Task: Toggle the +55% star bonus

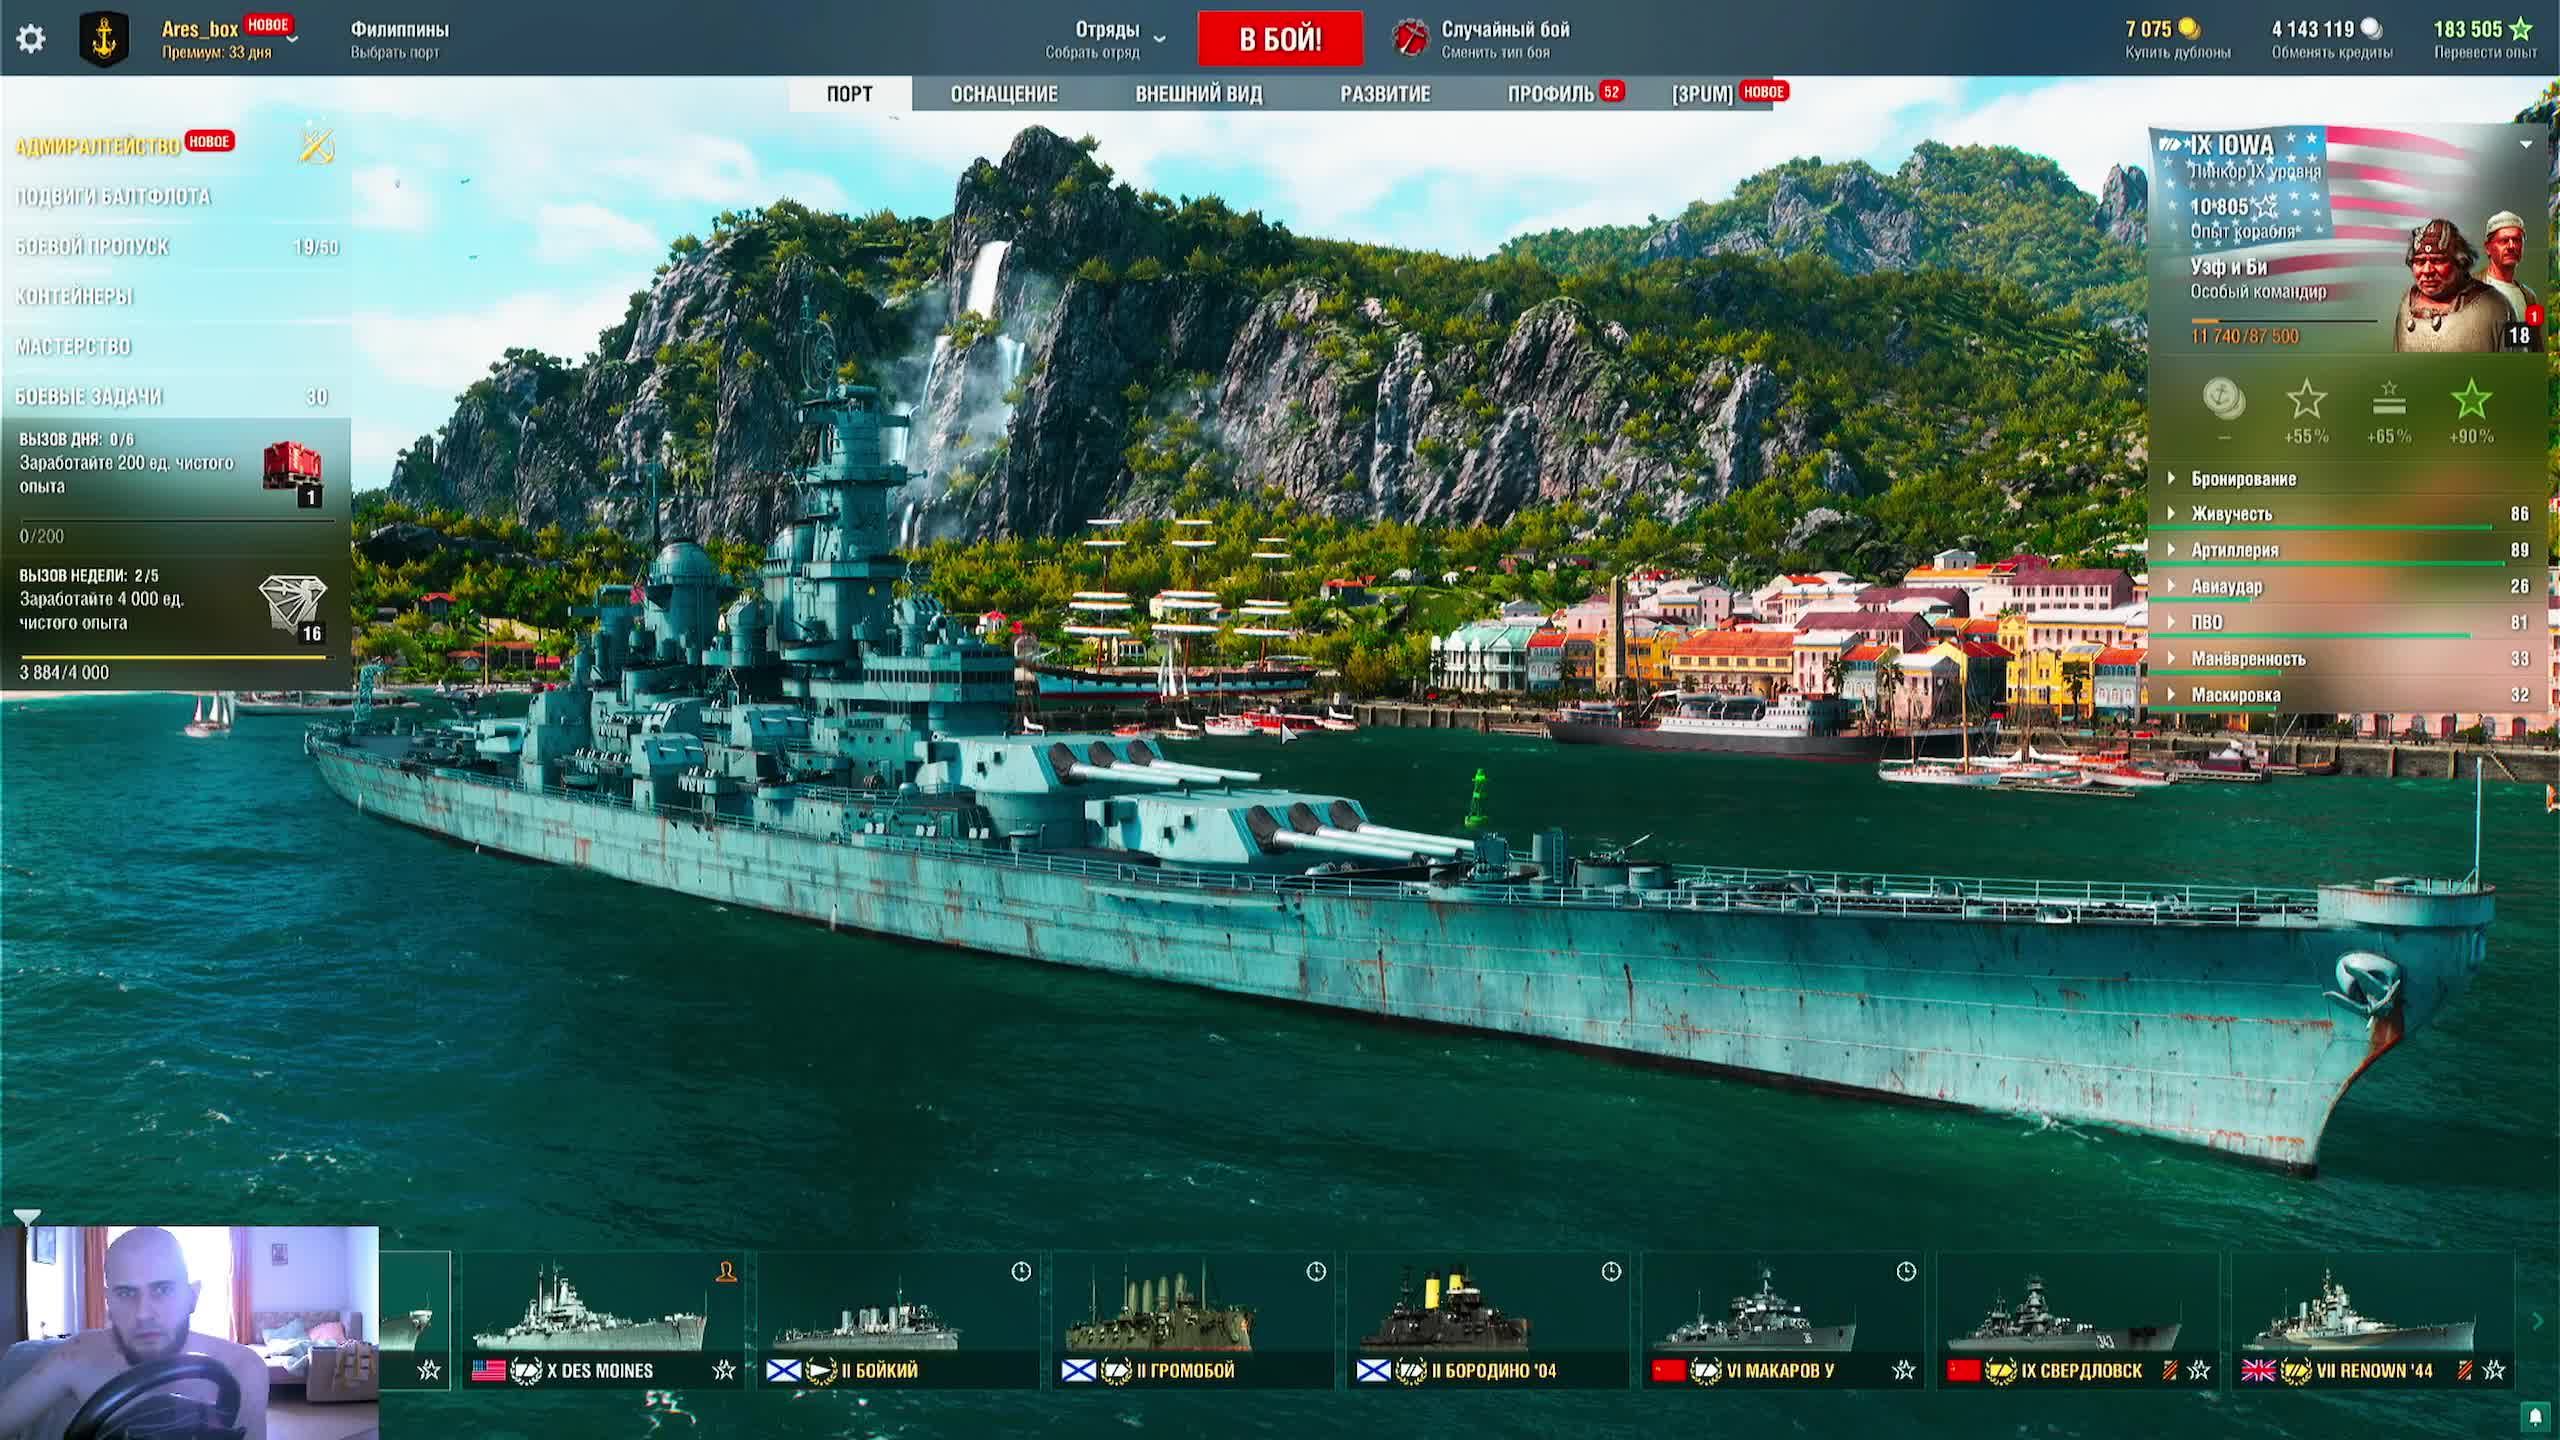Action: click(x=2306, y=401)
